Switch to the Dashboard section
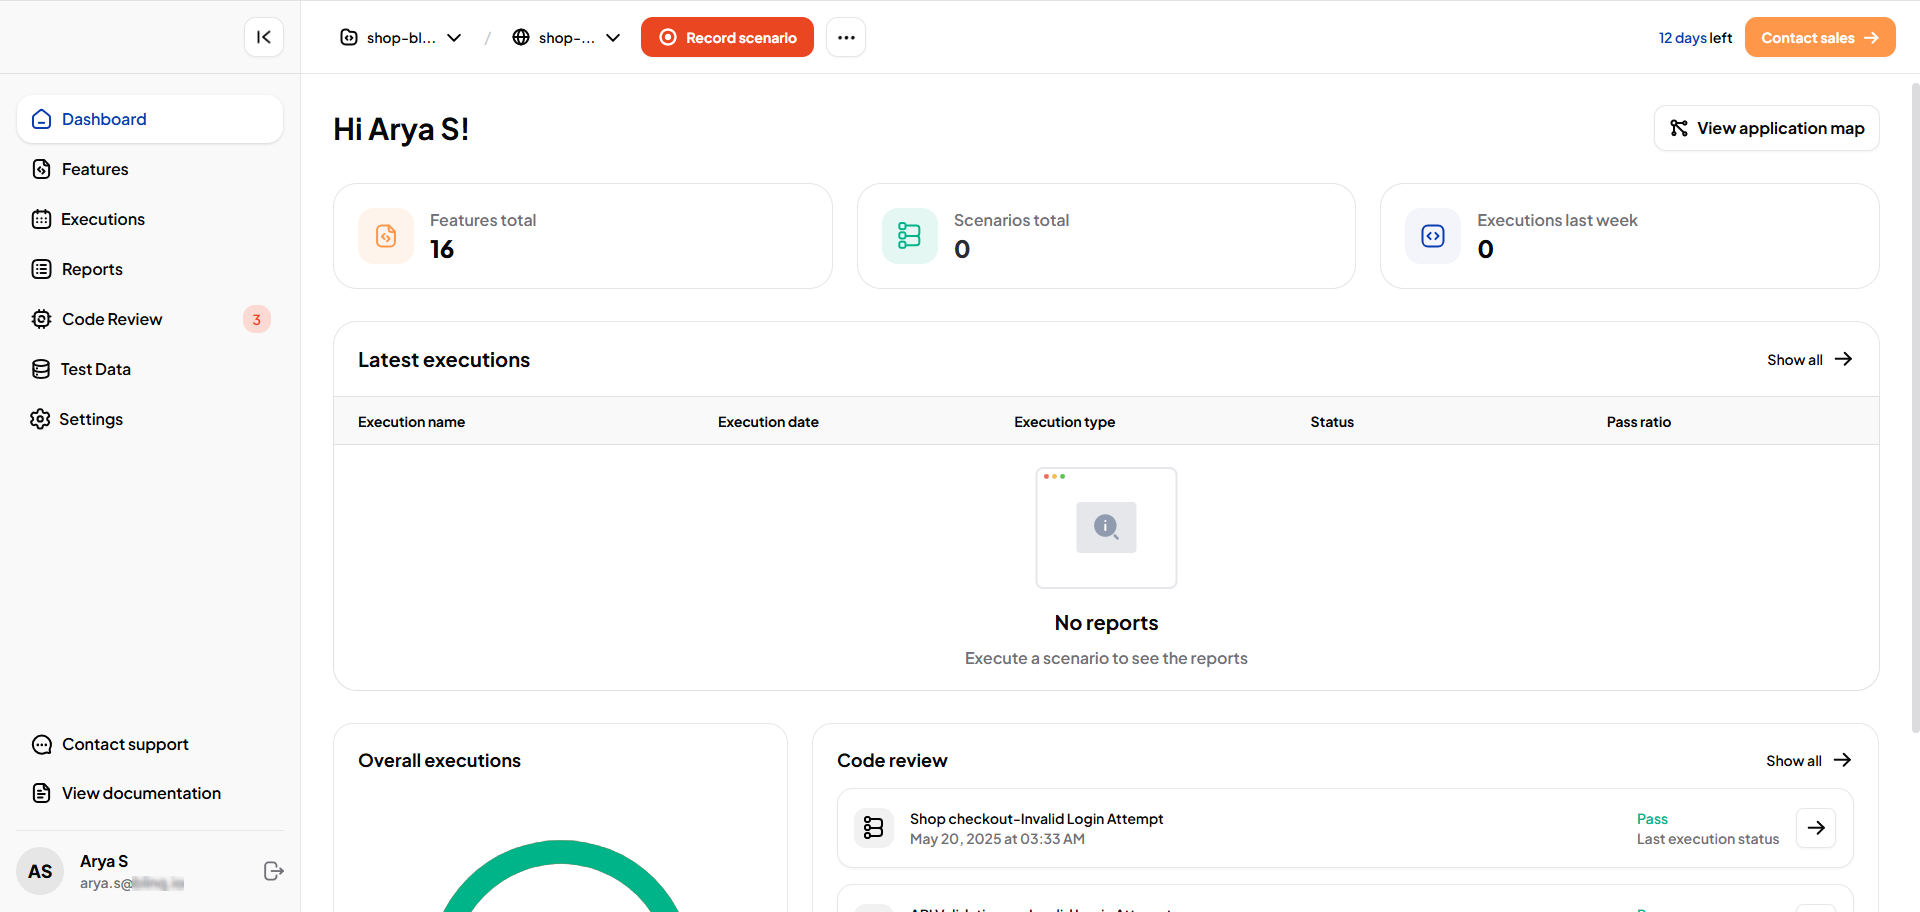The image size is (1920, 912). click(x=103, y=119)
